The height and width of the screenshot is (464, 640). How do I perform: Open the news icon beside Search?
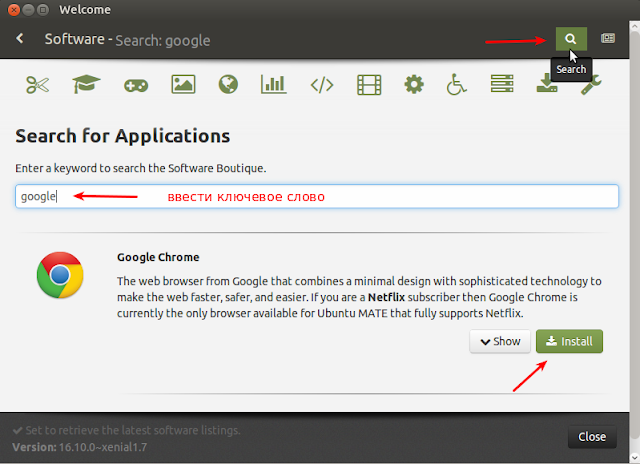(608, 38)
